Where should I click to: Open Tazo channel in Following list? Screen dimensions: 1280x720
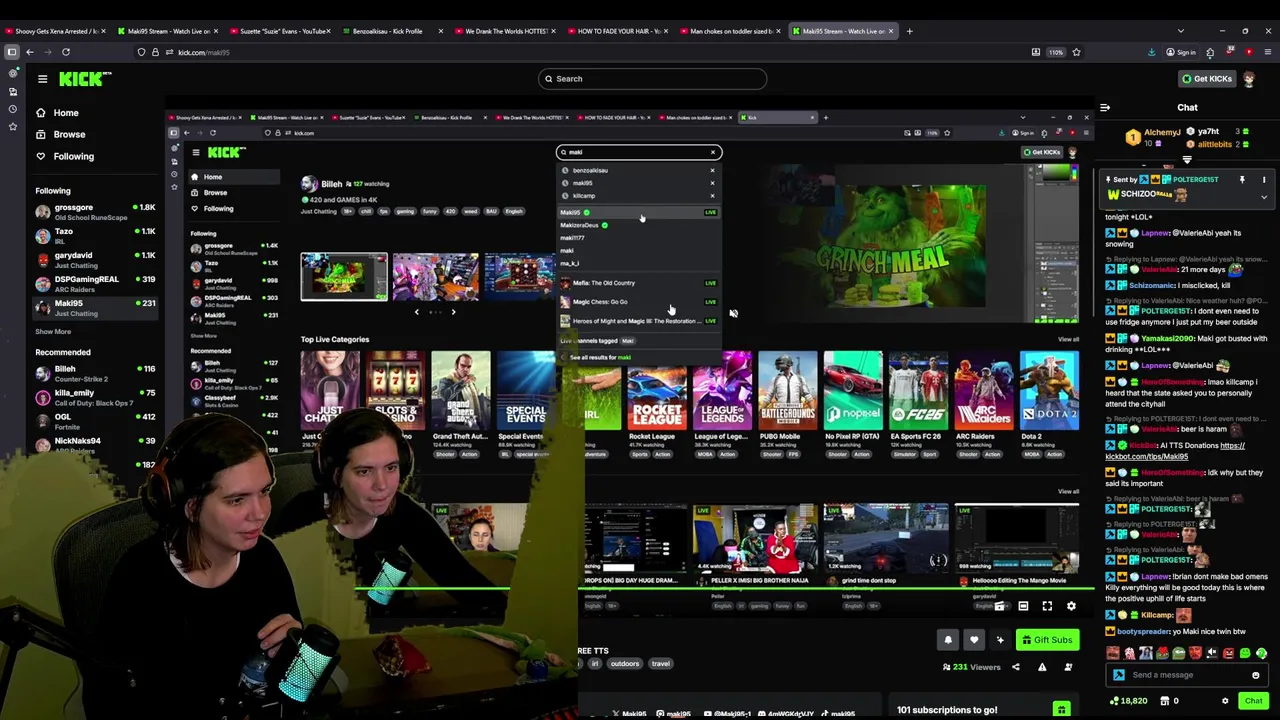95,236
